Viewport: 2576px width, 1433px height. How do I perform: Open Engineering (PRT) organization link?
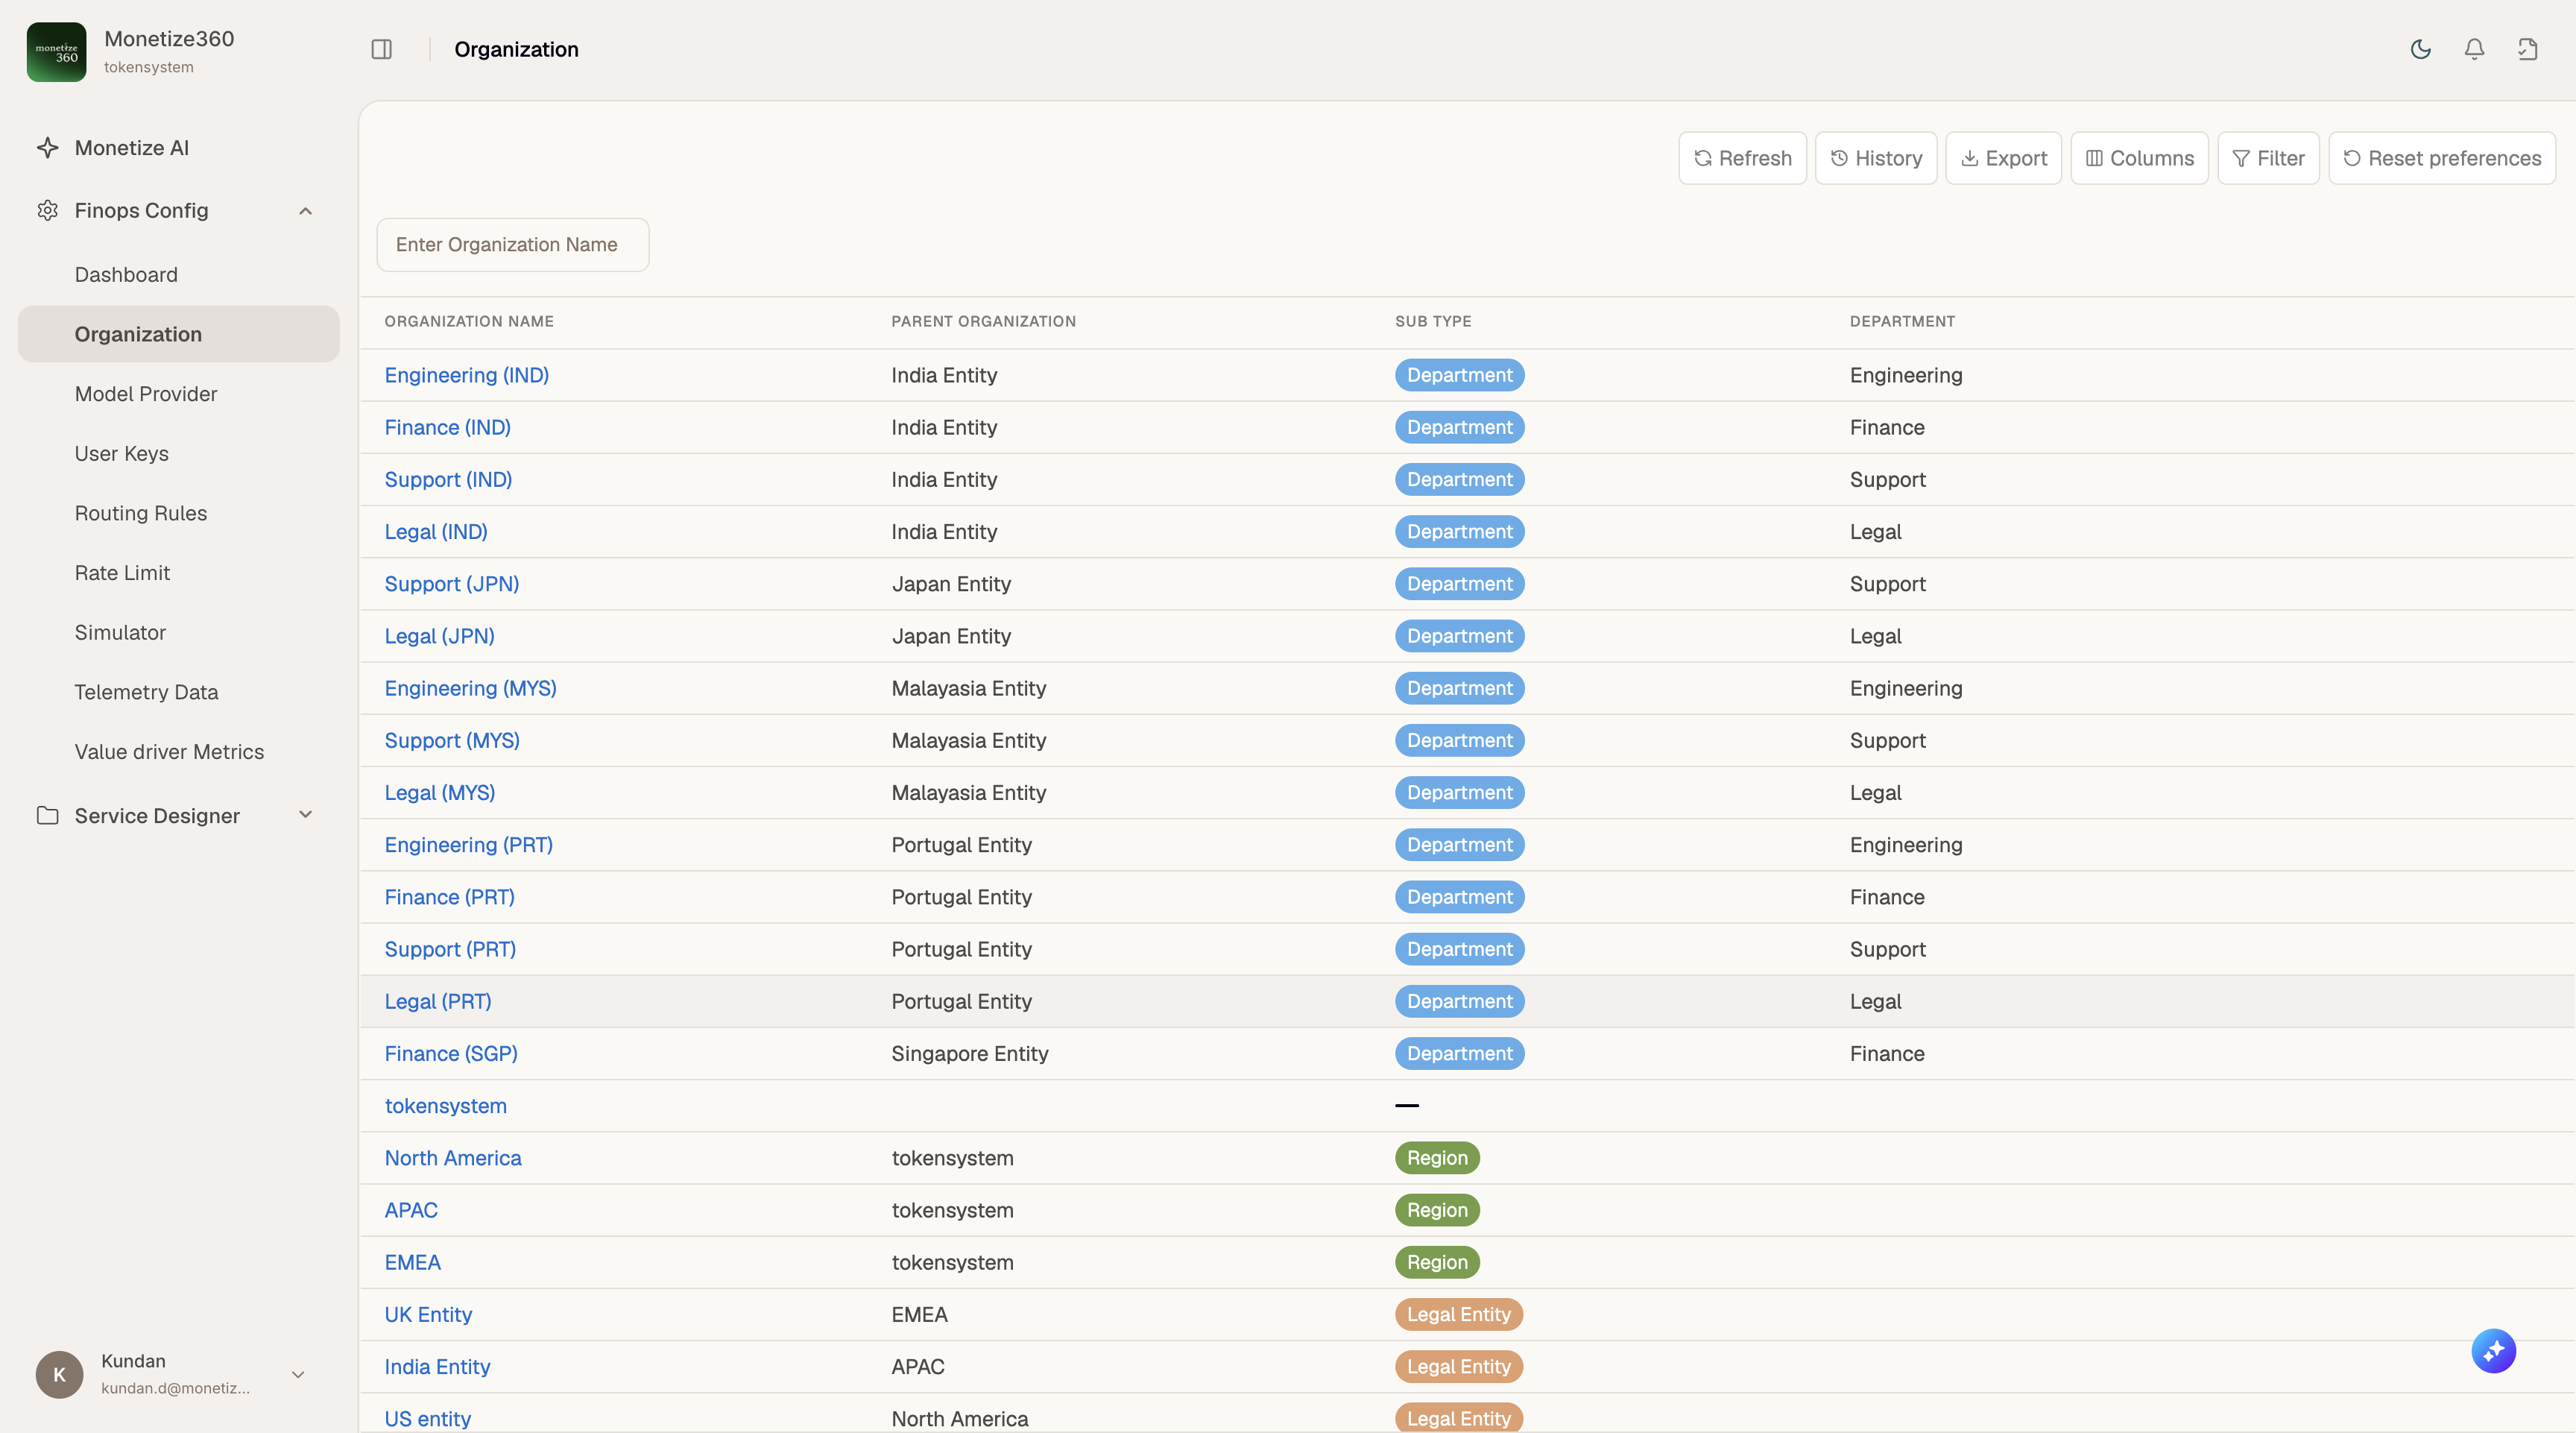pos(469,845)
